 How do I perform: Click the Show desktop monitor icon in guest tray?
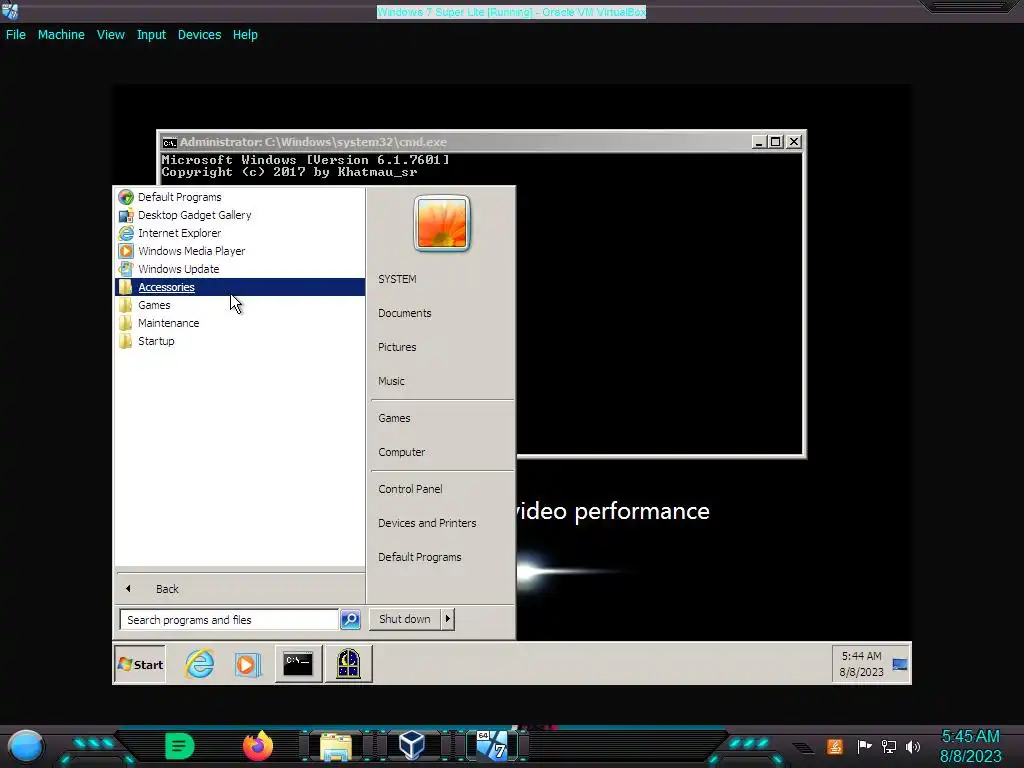[900, 665]
